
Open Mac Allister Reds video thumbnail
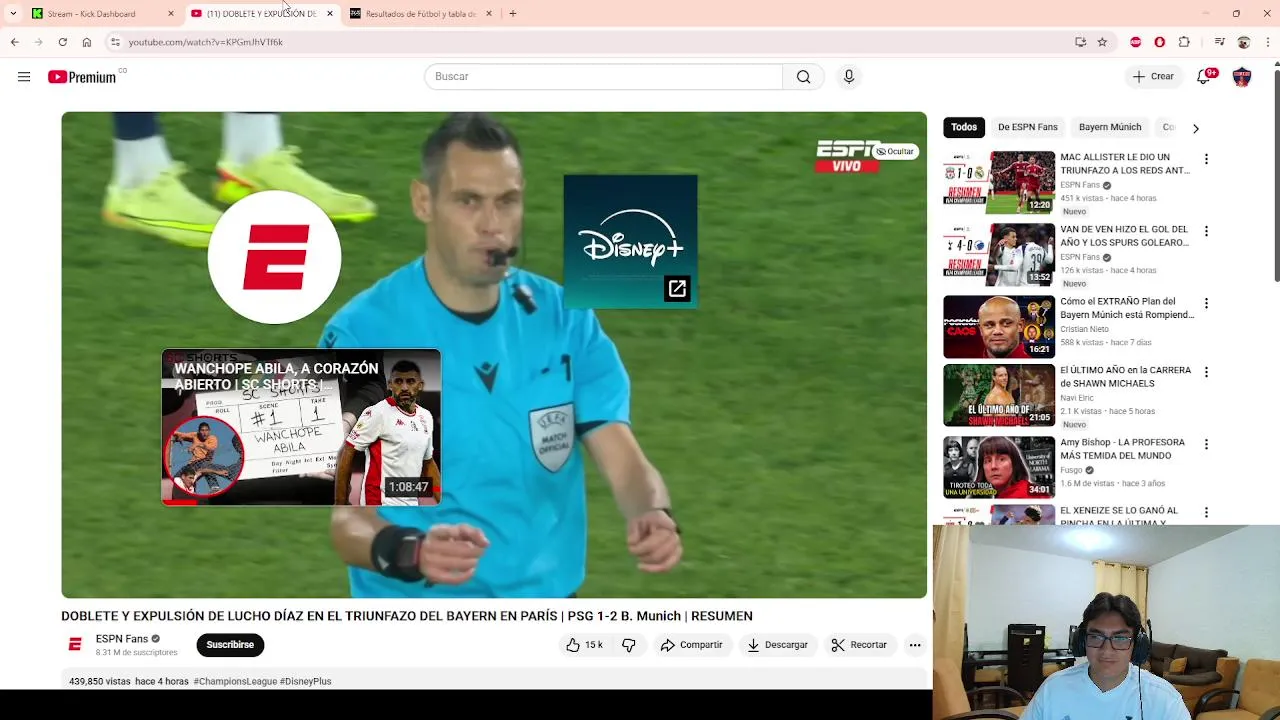coord(999,182)
